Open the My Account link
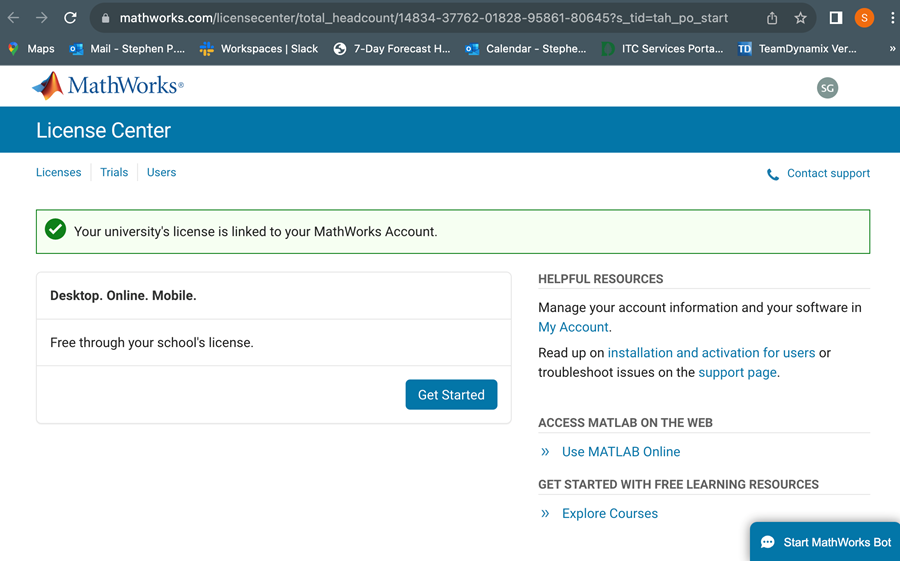The image size is (900, 561). tap(573, 327)
